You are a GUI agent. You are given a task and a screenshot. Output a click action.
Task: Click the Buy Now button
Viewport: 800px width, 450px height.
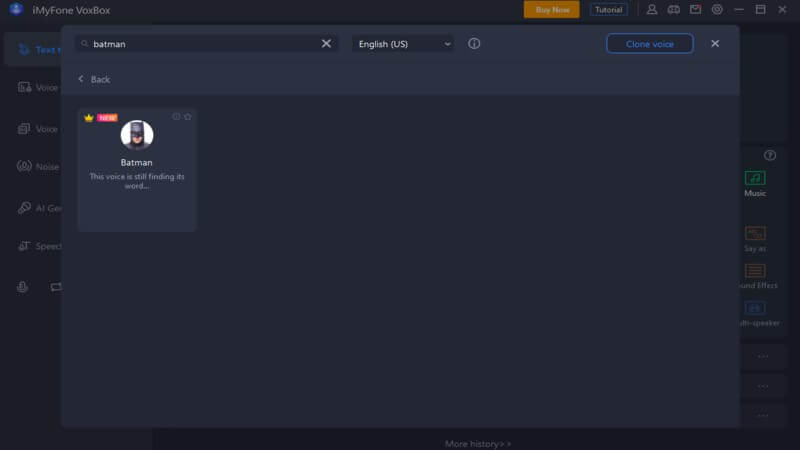[x=552, y=10]
